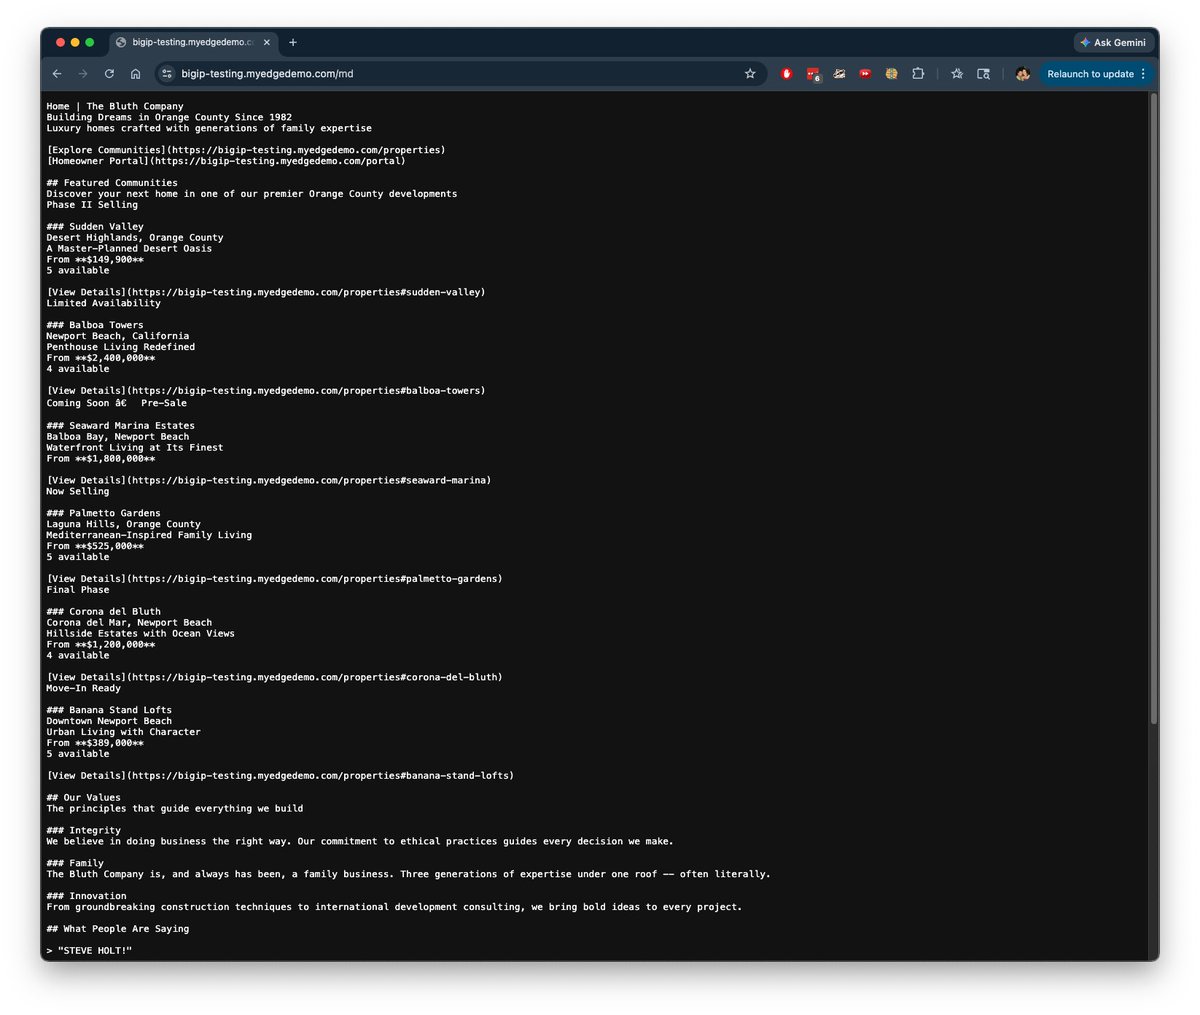Click View Details line for sudden-valley
Viewport: 1200px width, 1015px height.
pos(266,292)
